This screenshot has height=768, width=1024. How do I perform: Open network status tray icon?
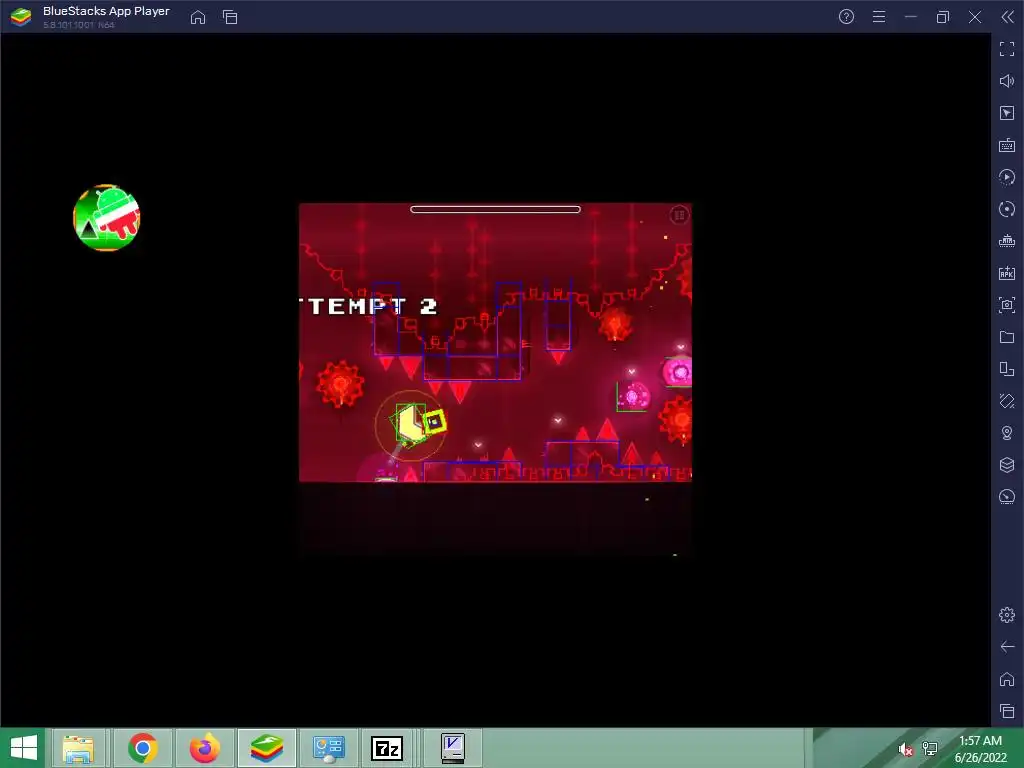coord(930,748)
